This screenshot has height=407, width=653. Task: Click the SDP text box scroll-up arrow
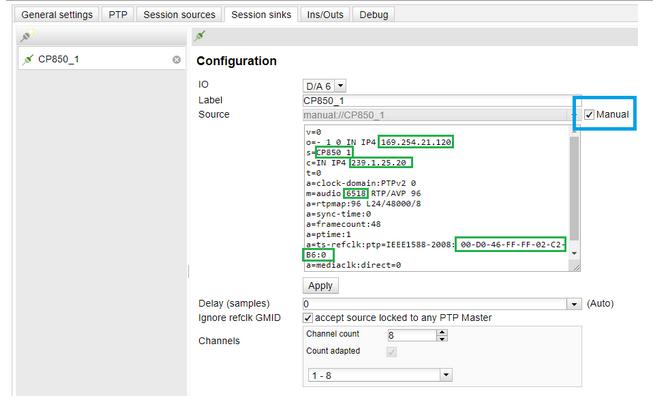[573, 129]
